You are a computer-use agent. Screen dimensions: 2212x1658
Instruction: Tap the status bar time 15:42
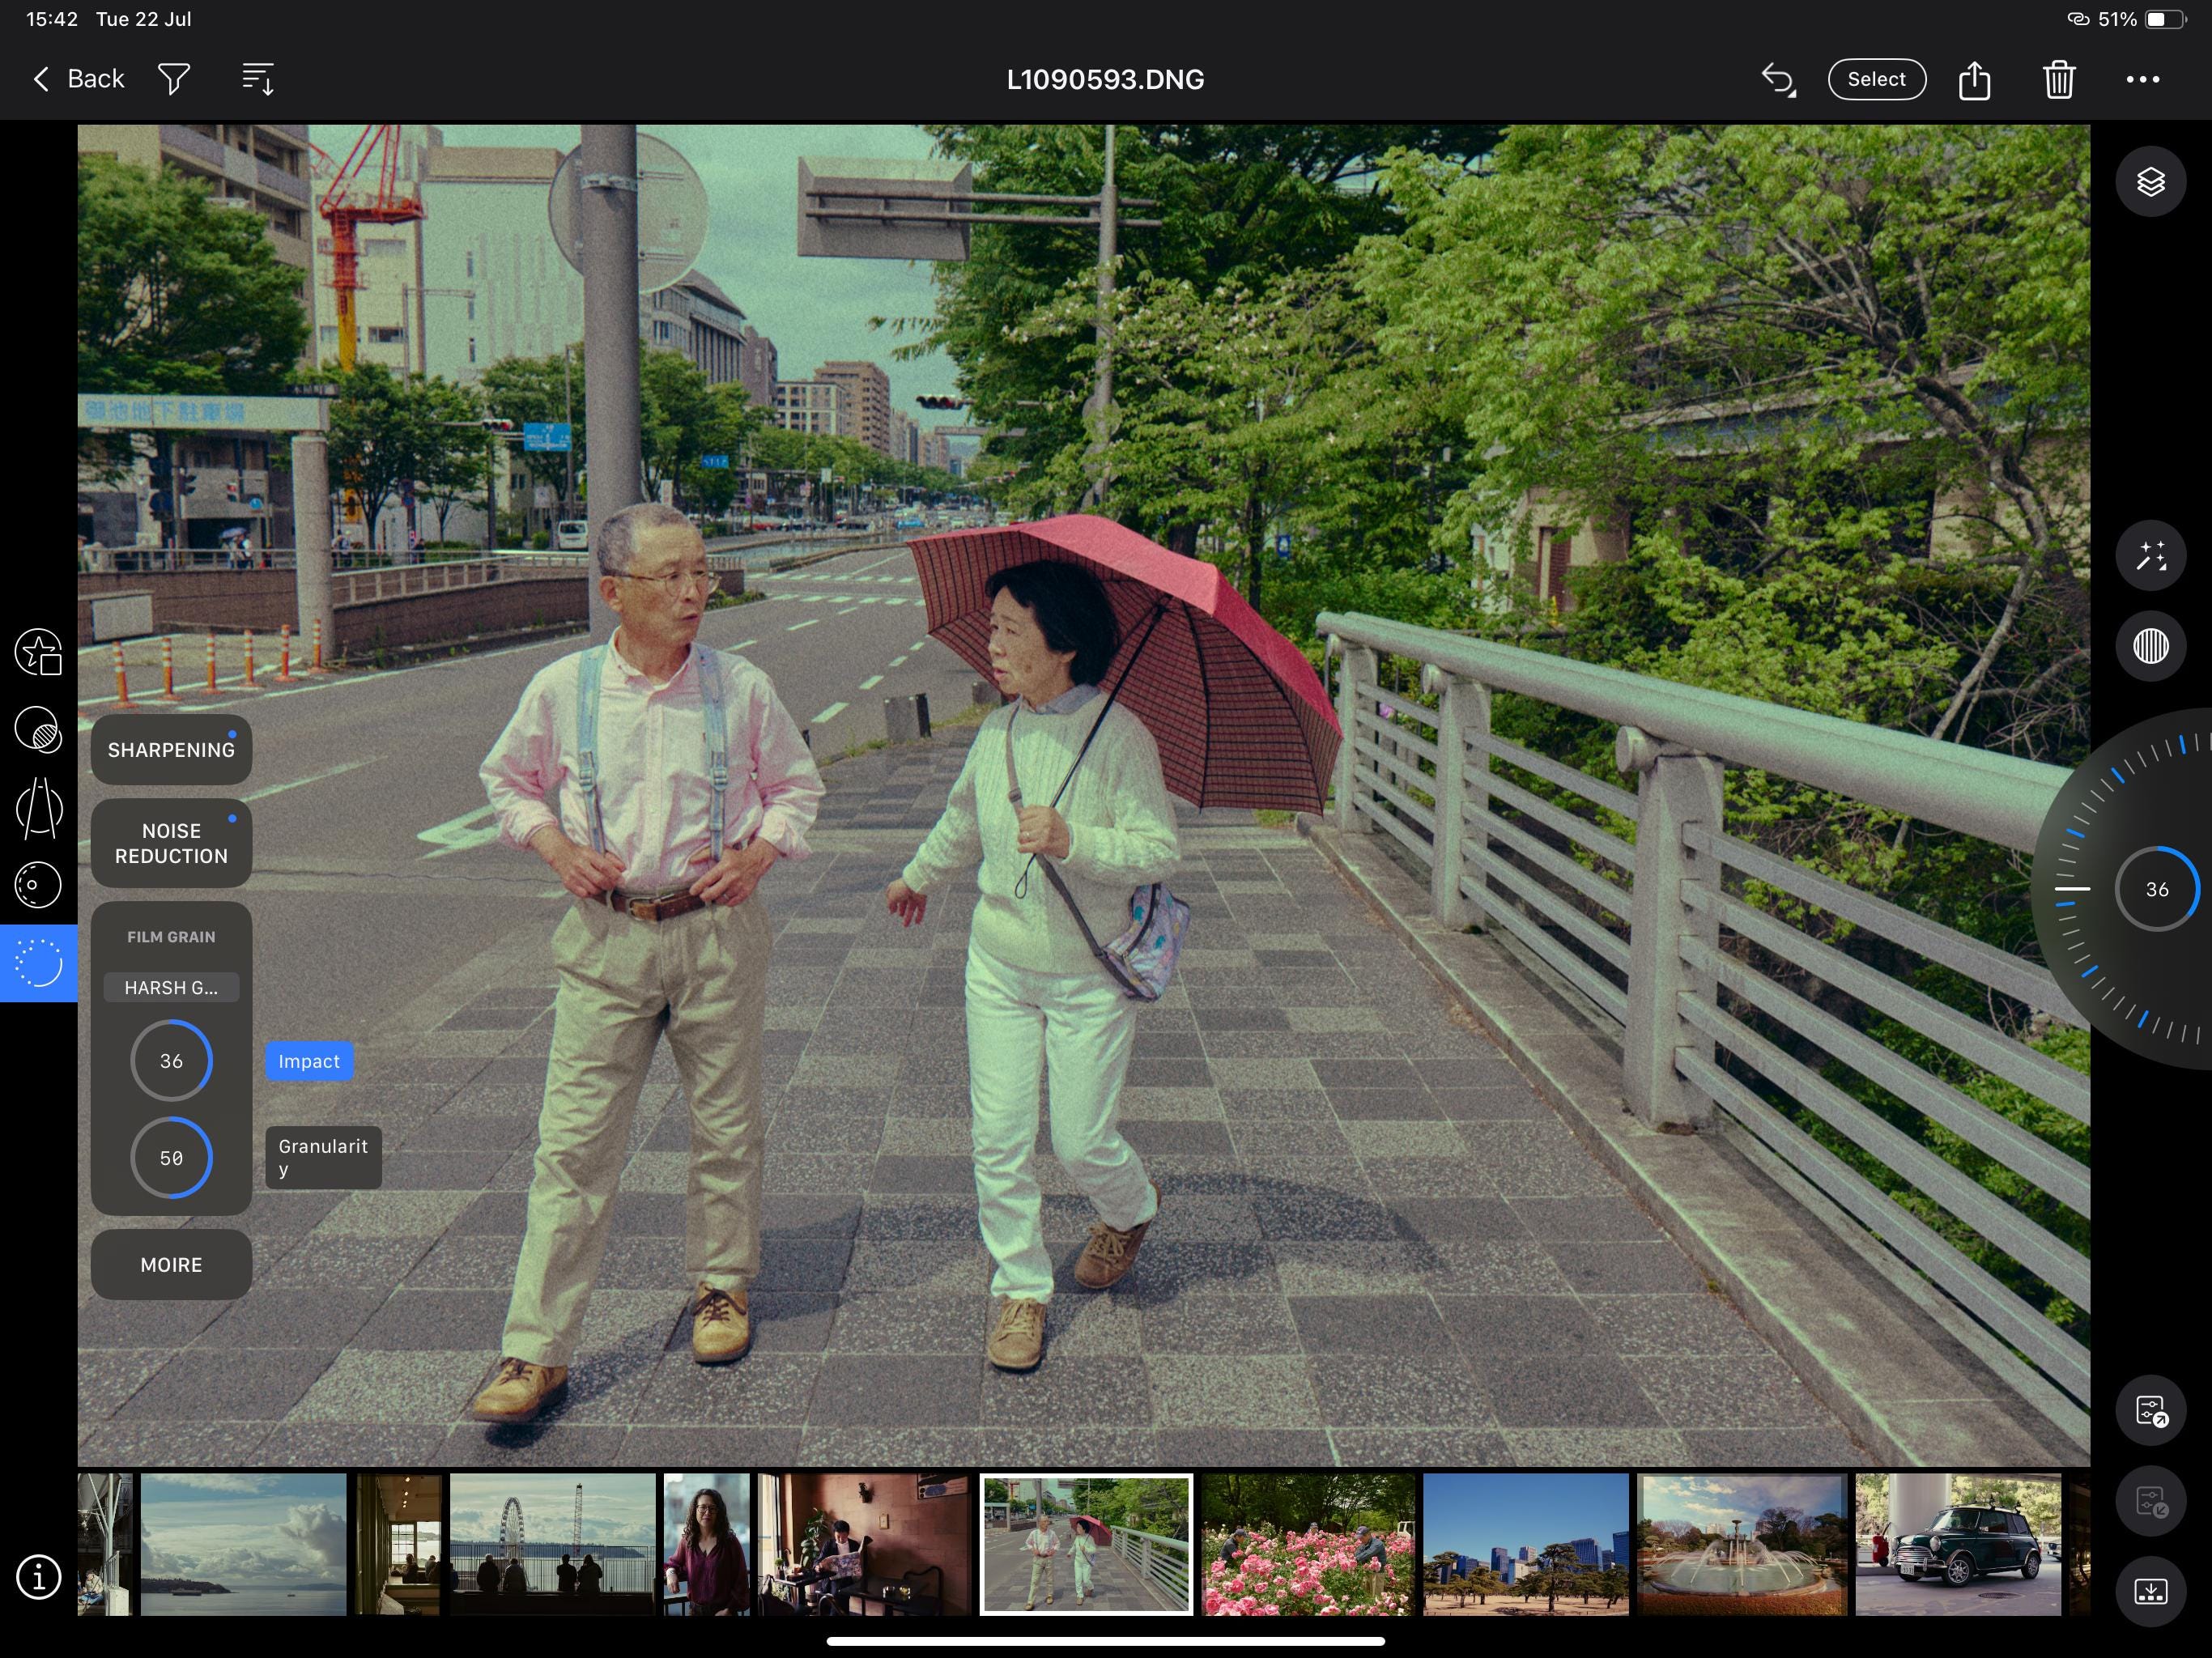coord(52,19)
